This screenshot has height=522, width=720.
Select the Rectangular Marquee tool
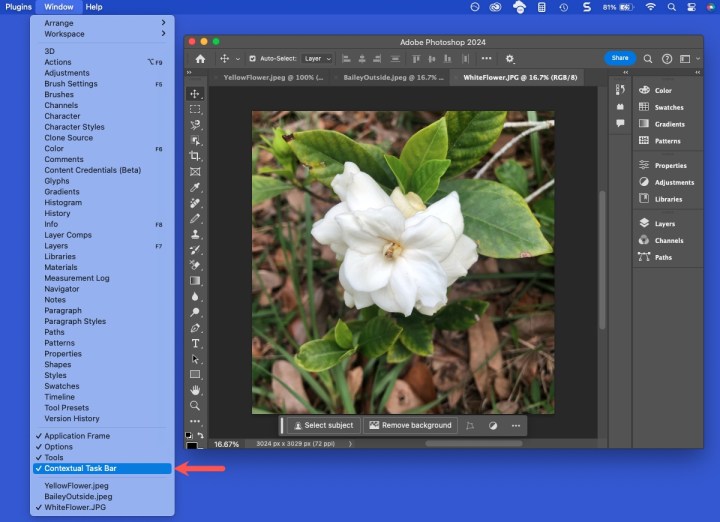195,109
